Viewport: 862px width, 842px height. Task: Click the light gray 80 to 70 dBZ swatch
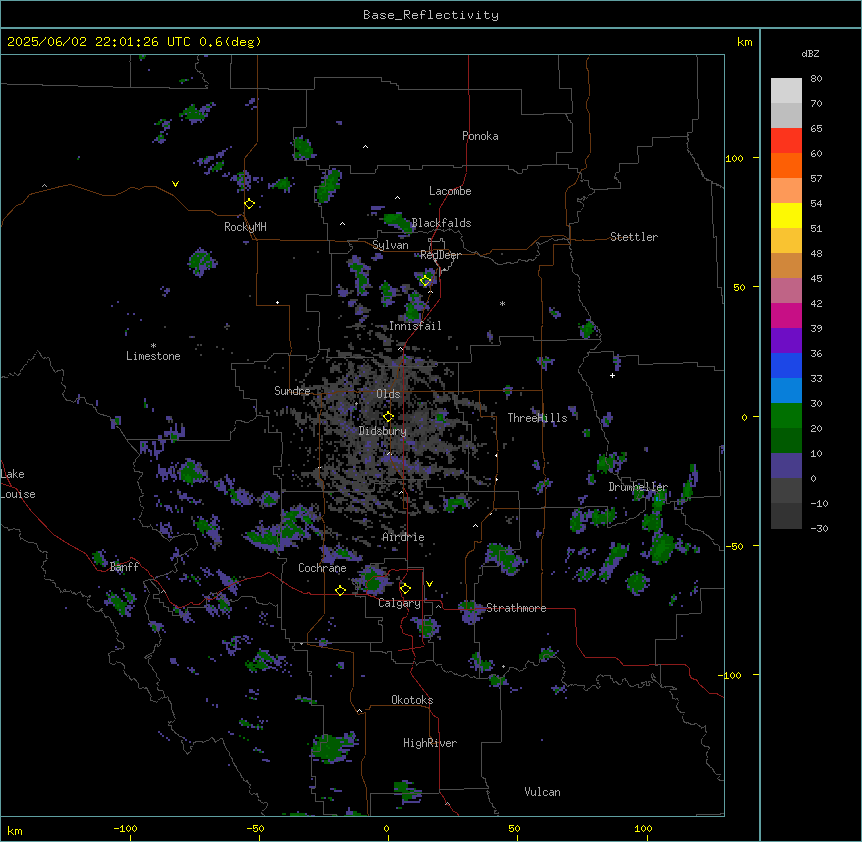click(x=786, y=91)
